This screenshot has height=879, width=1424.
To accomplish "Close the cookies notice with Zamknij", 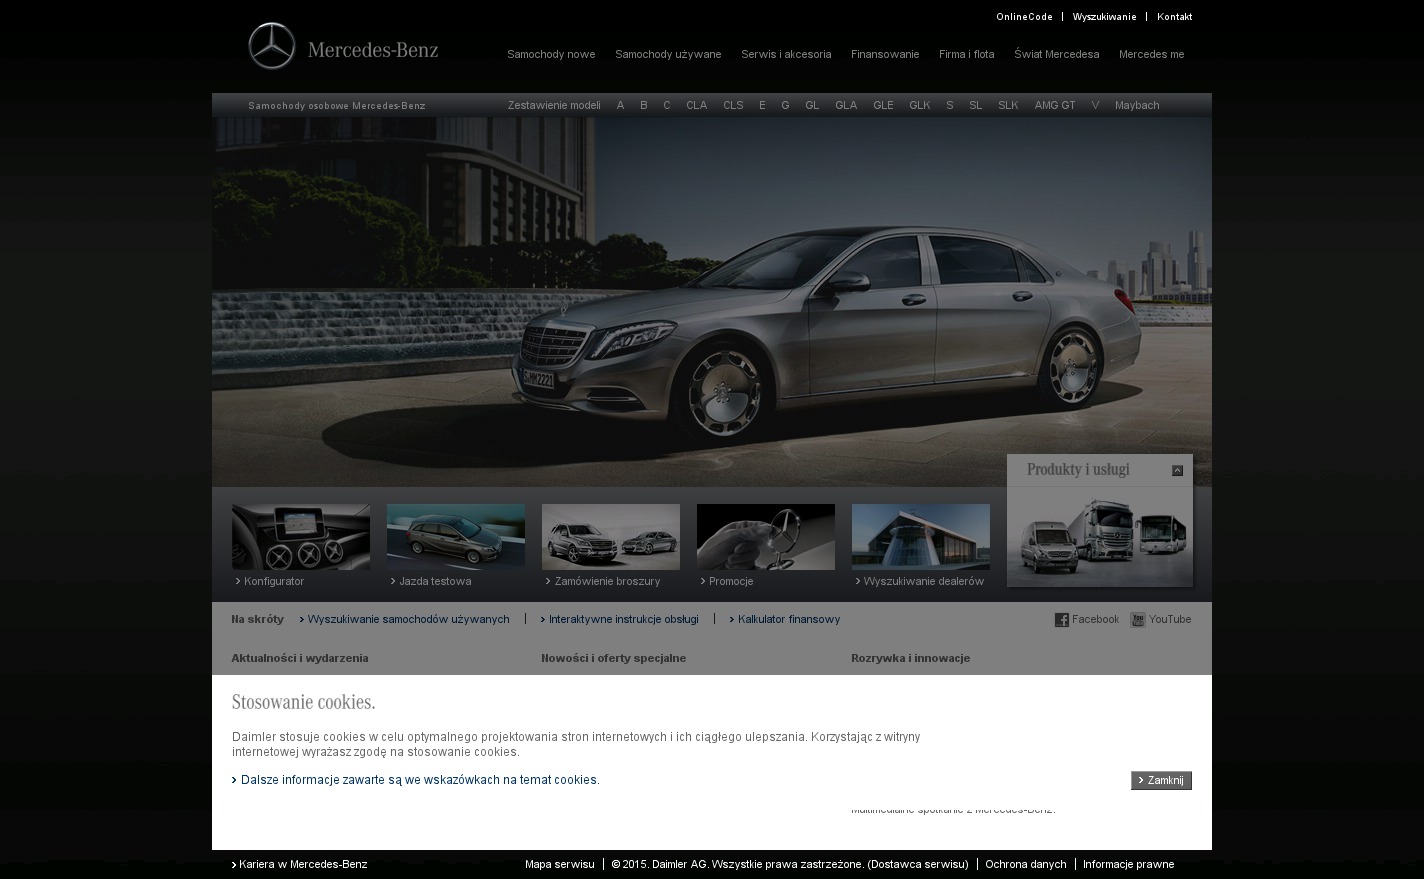I will coord(1161,780).
